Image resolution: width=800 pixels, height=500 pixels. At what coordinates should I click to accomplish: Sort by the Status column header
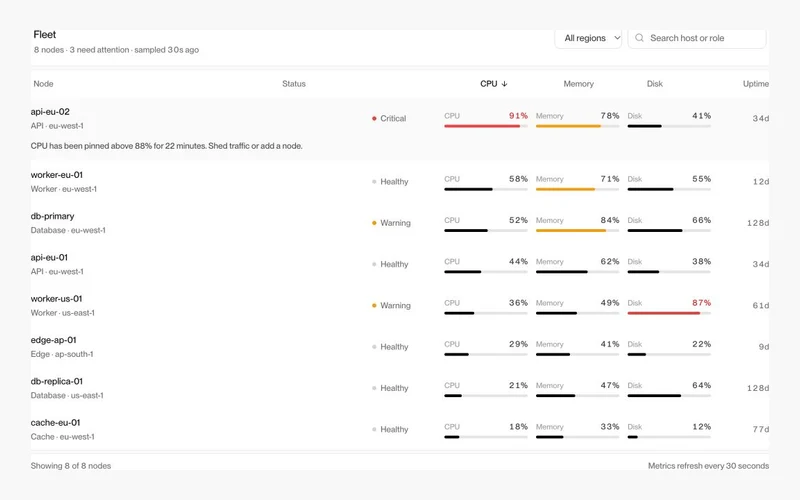294,84
